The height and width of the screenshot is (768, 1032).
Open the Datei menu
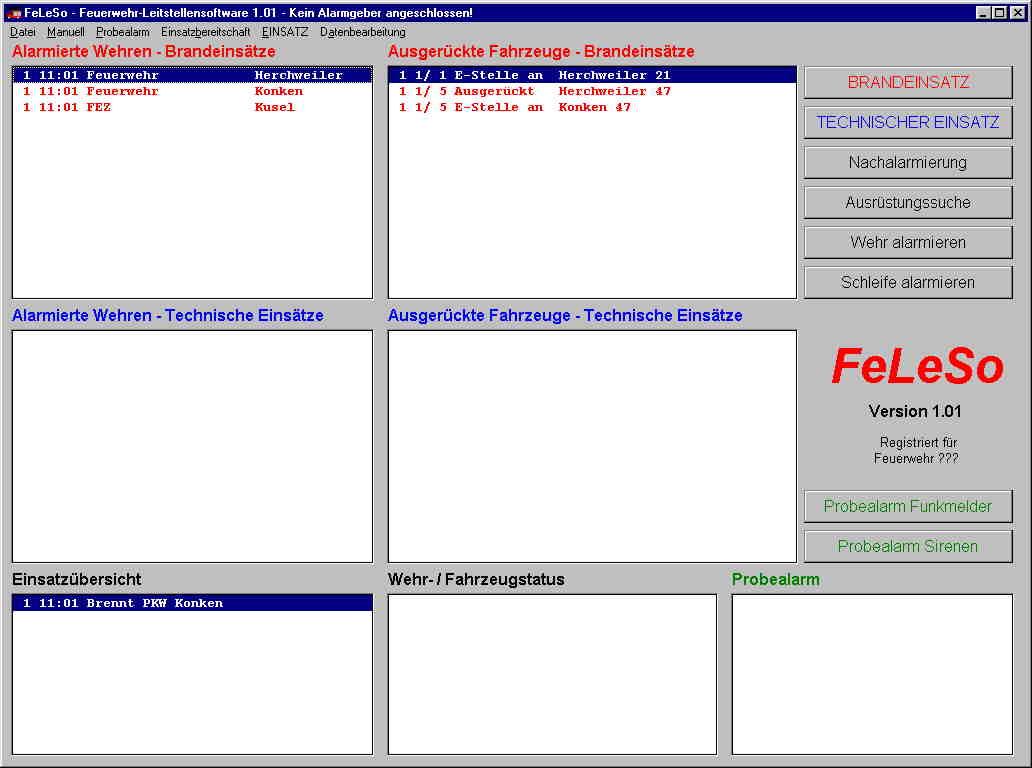point(23,32)
